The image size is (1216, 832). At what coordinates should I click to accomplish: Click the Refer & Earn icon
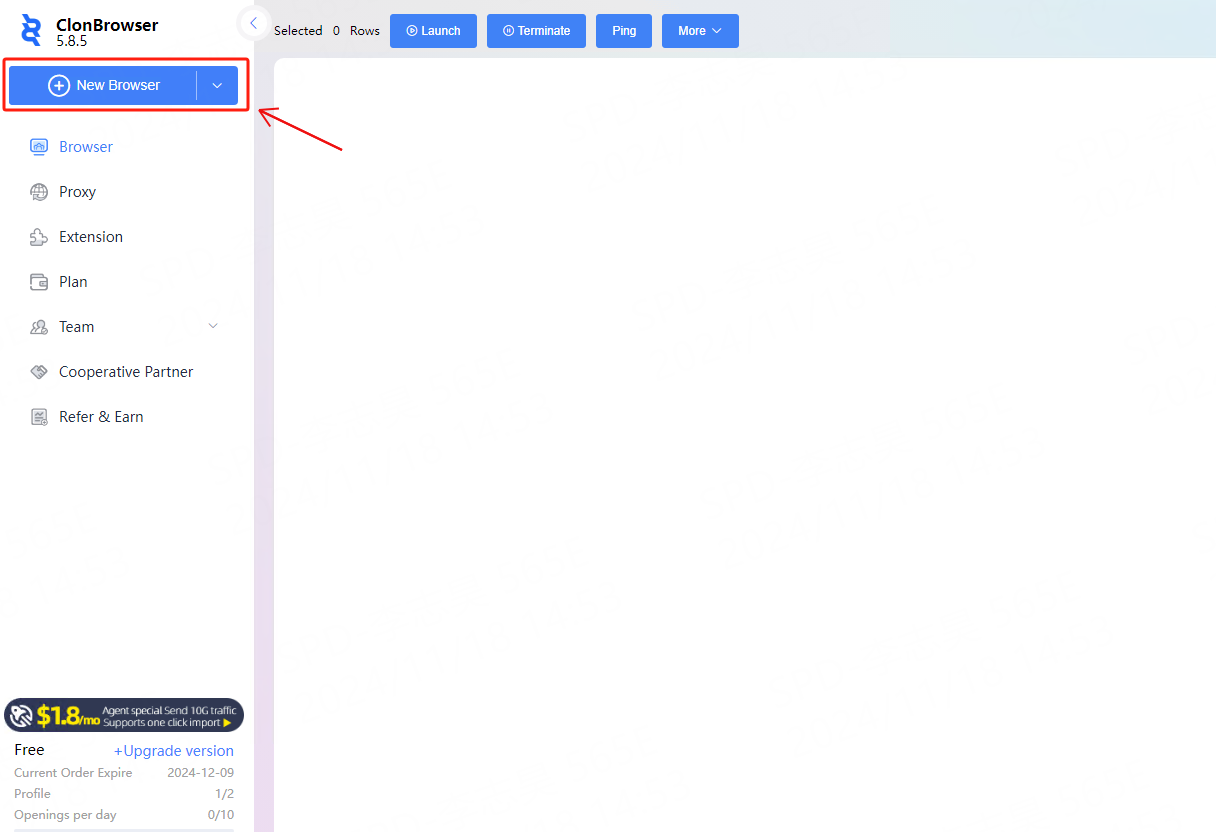click(39, 417)
